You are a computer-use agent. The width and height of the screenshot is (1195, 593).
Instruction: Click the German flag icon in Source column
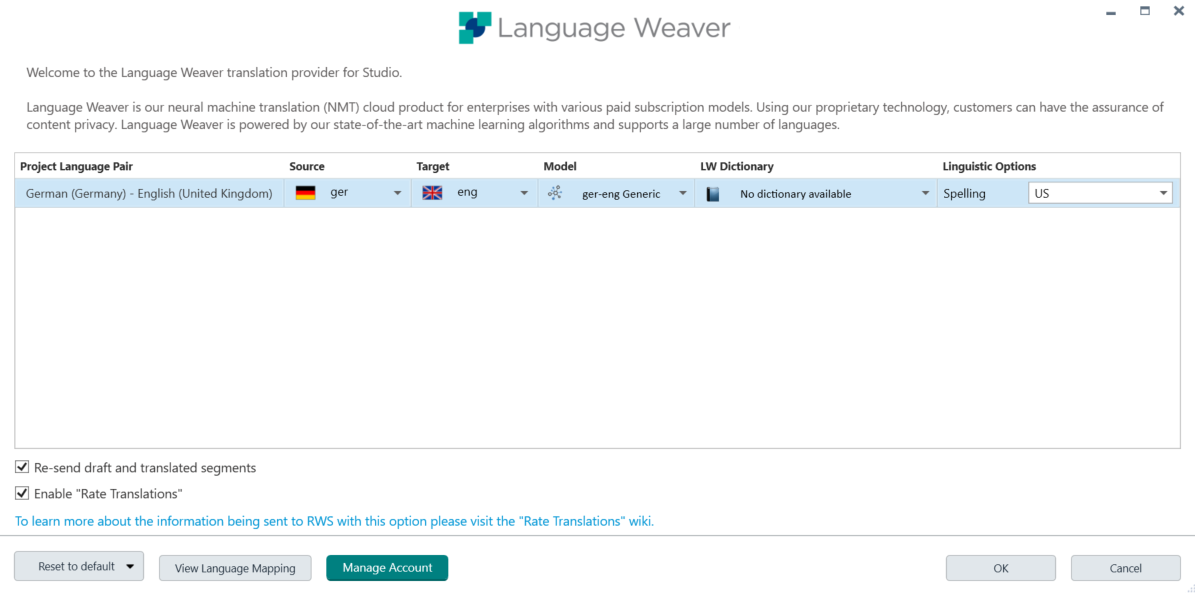point(306,193)
